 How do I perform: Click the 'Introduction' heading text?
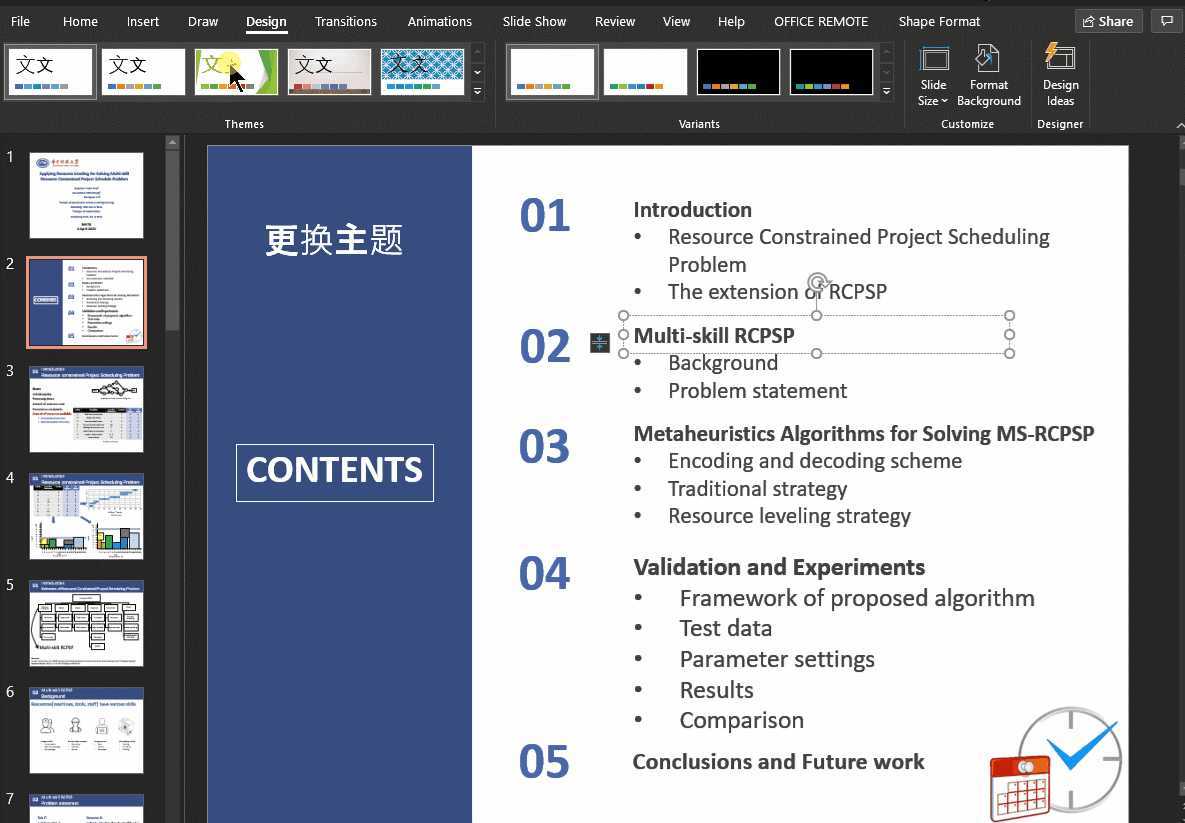point(692,209)
